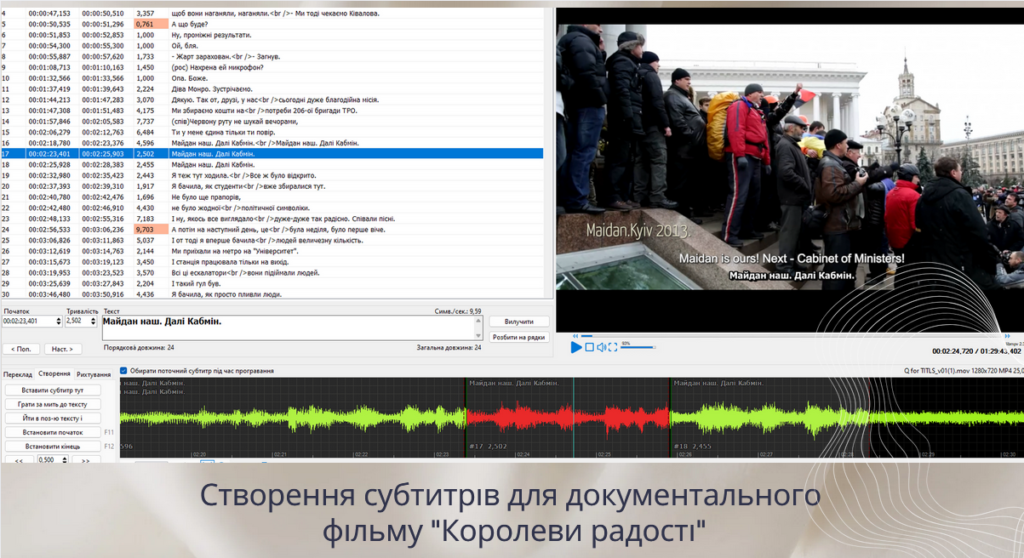Click start time 00:01:44,213 in row 12
The image size is (1024, 558).
point(50,100)
